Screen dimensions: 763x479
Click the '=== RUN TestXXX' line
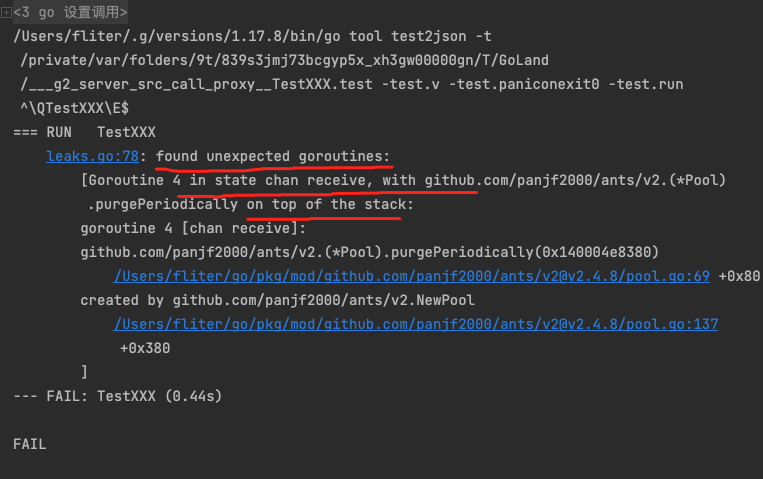click(x=85, y=132)
